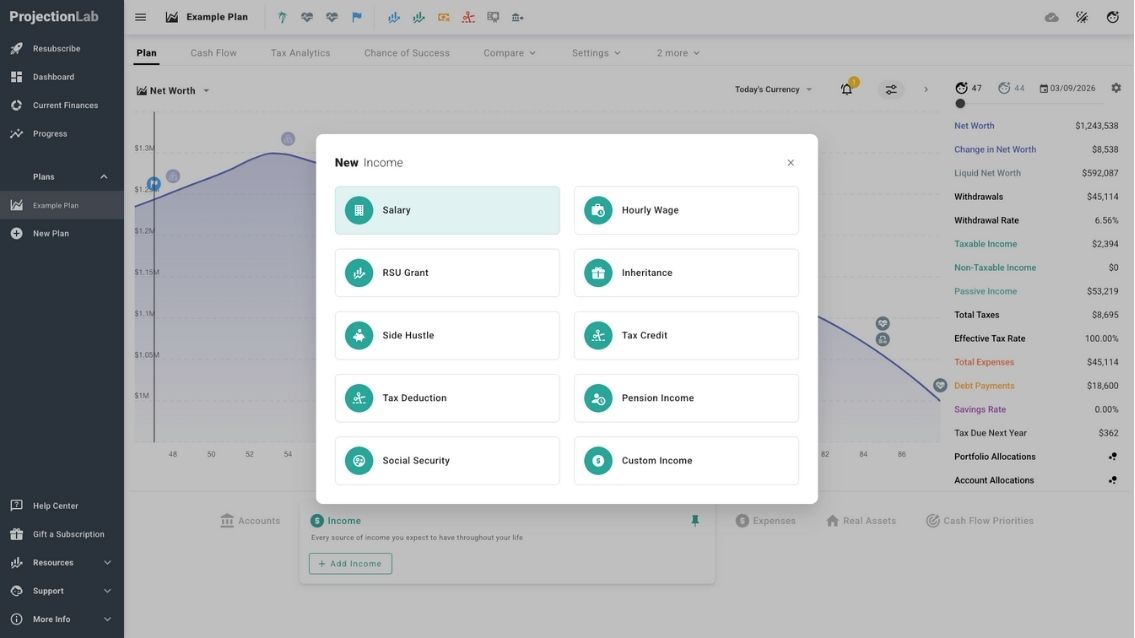Toggle the hamburger navigation menu

tap(140, 17)
